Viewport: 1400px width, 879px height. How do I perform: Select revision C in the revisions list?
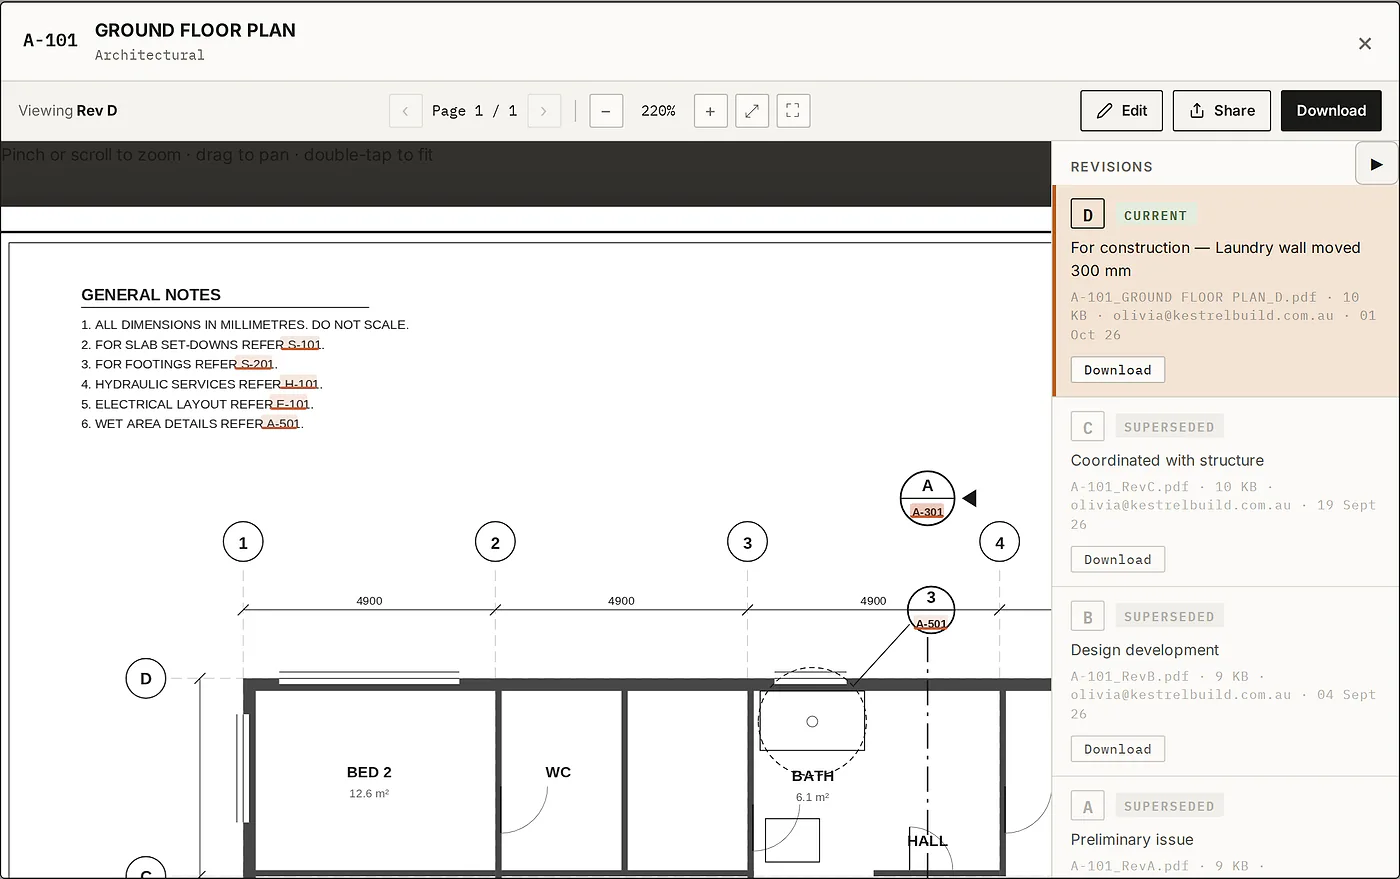(1226, 492)
